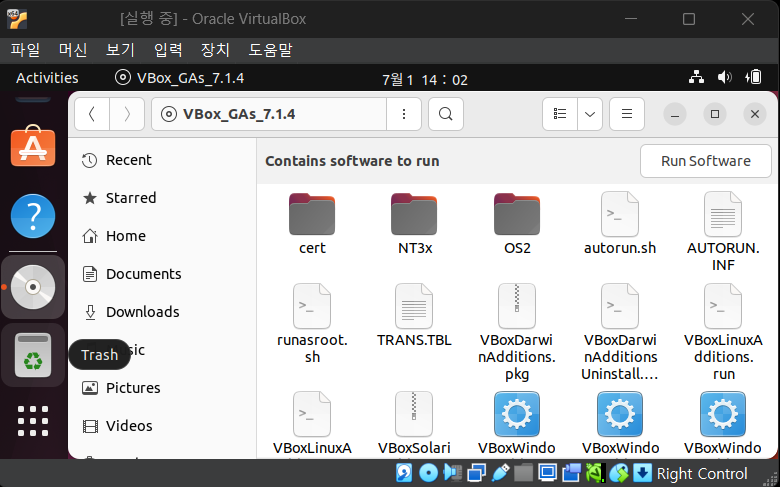Open Videos in the sidebar
Image resolution: width=780 pixels, height=487 pixels.
click(x=162, y=426)
